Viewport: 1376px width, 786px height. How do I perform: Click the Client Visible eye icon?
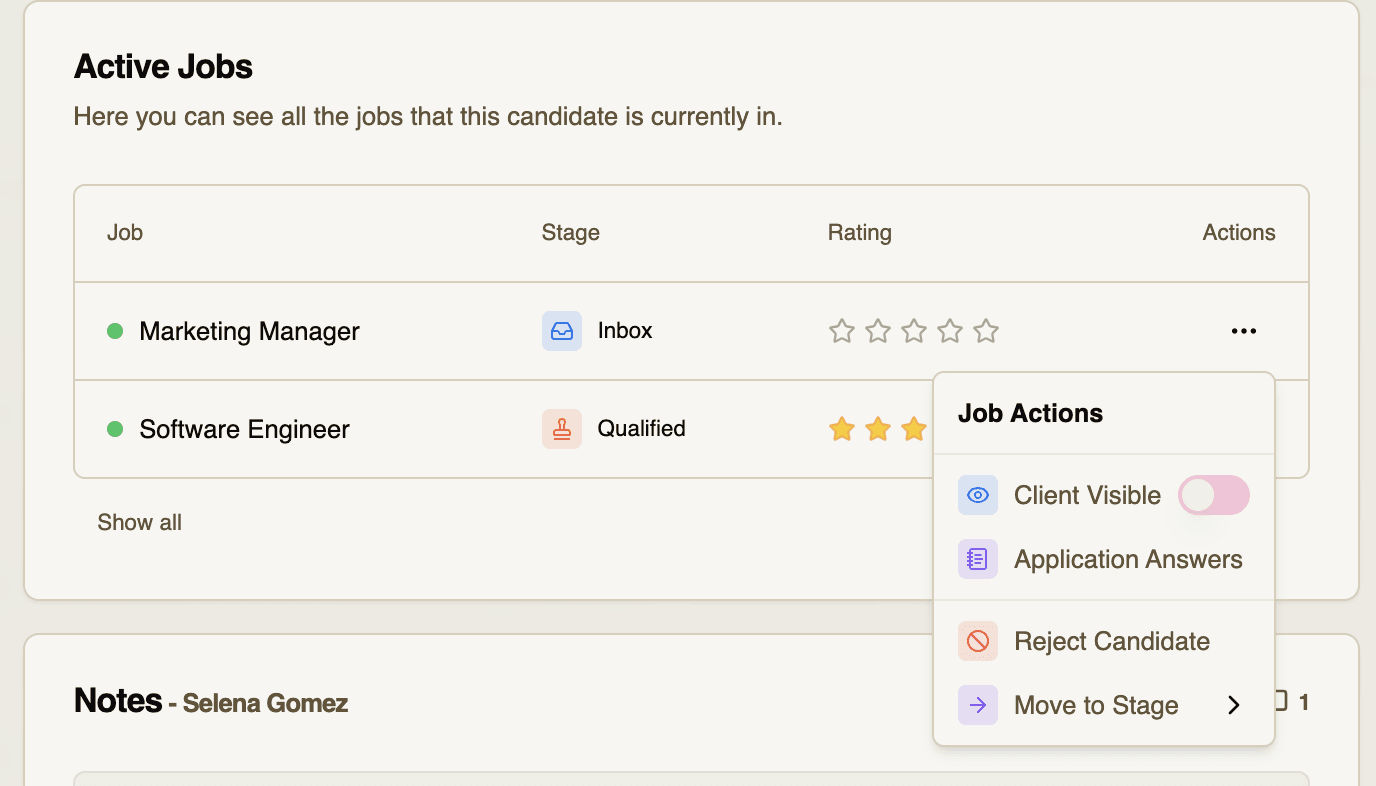click(978, 495)
